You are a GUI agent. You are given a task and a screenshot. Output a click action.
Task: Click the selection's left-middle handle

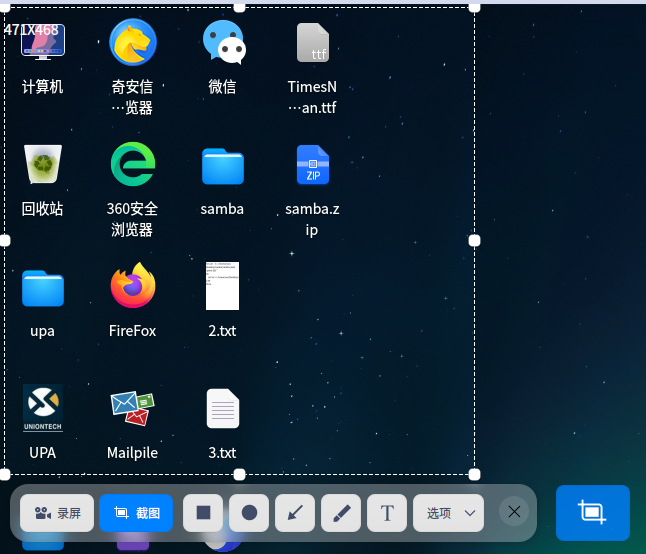coord(5,241)
